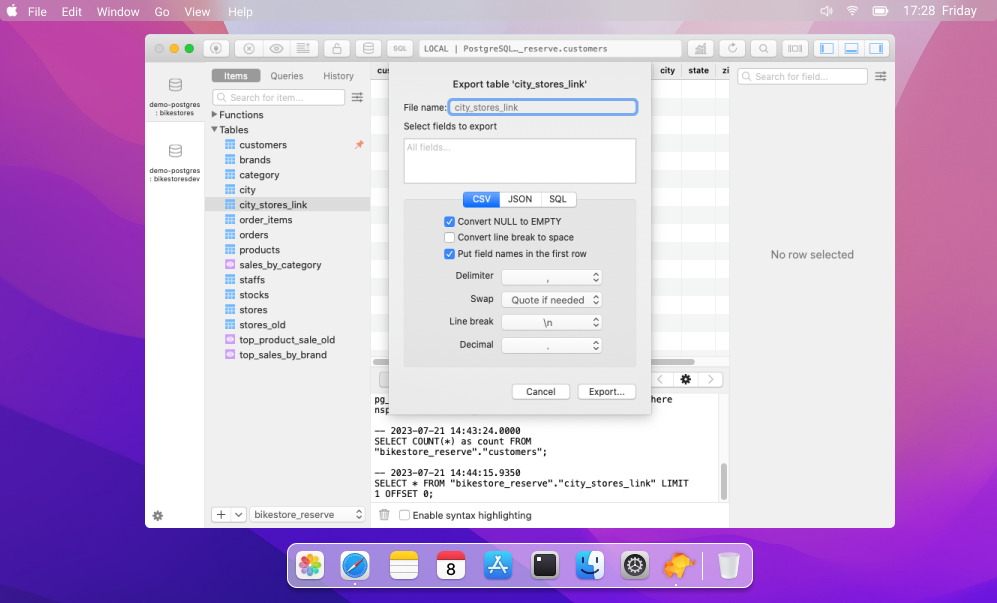This screenshot has height=603, width=997.
Task: Expand the Functions tree group
Action: 214,114
